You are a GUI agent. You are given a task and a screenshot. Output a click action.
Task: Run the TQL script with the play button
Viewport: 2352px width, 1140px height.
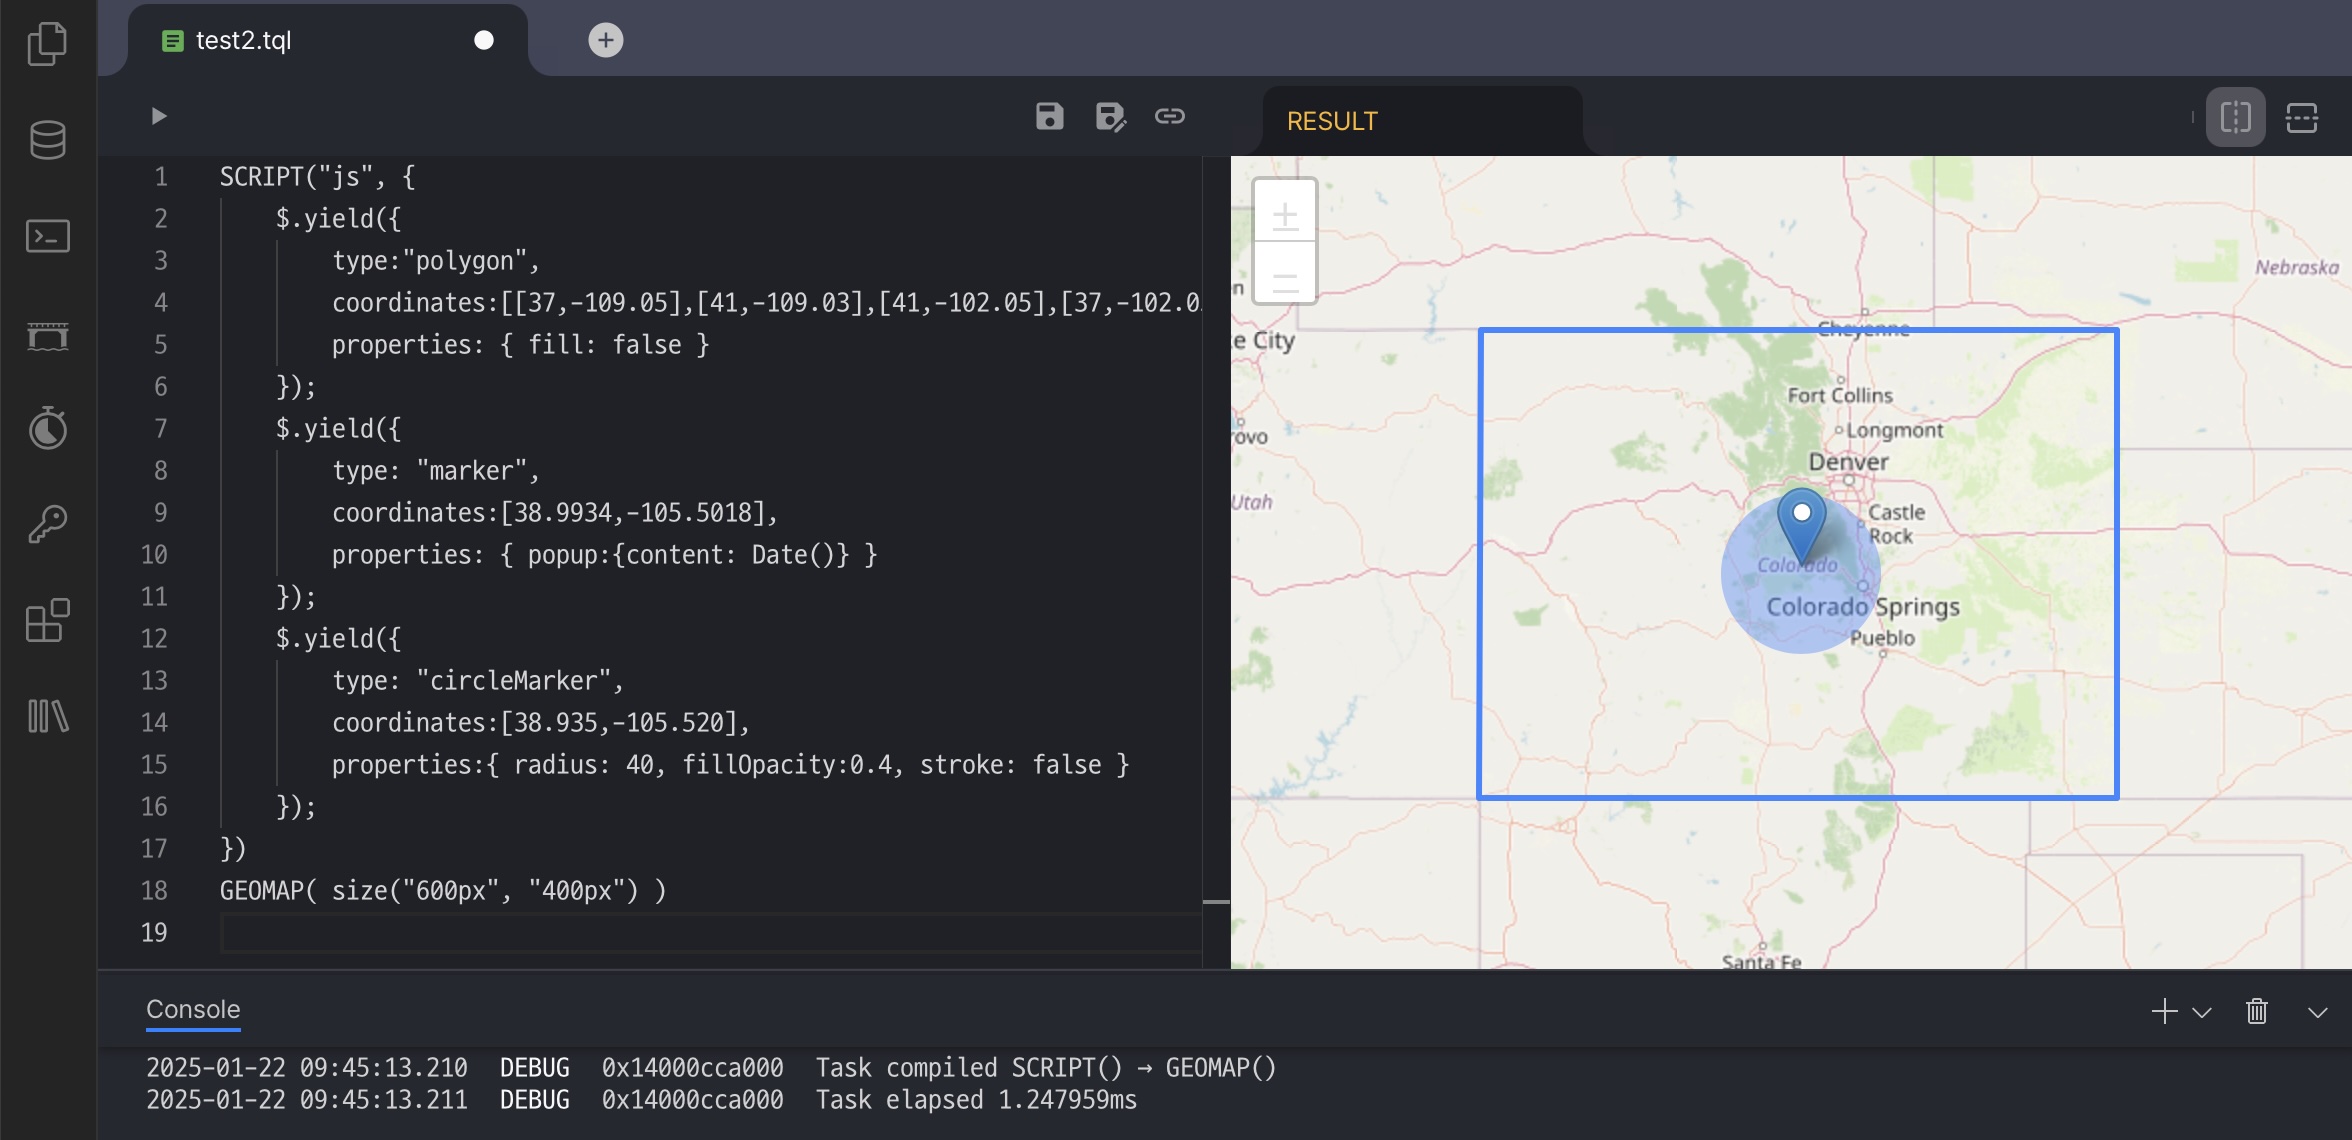point(158,116)
